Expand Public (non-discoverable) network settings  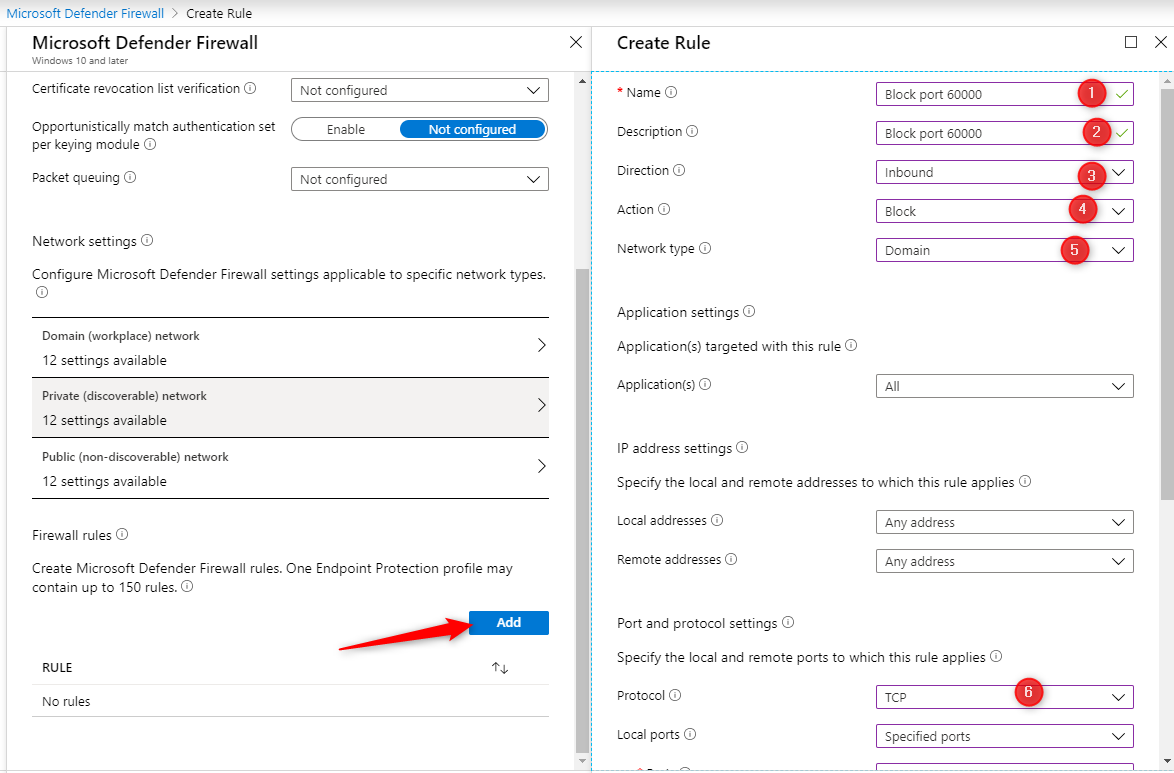click(x=291, y=468)
